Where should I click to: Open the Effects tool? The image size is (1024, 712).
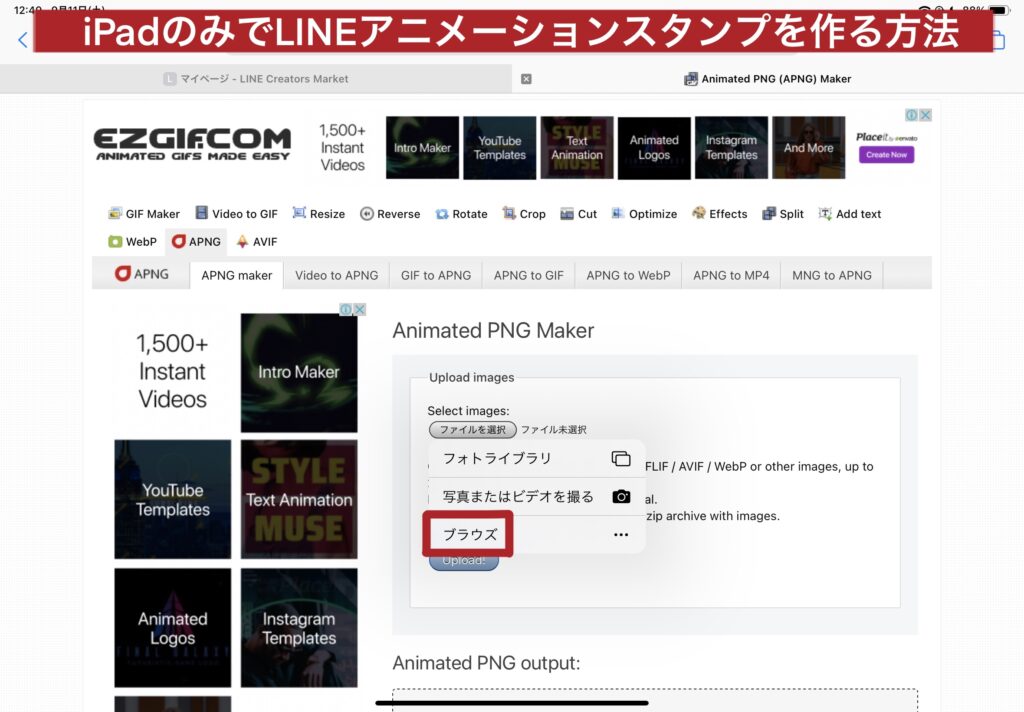(720, 214)
